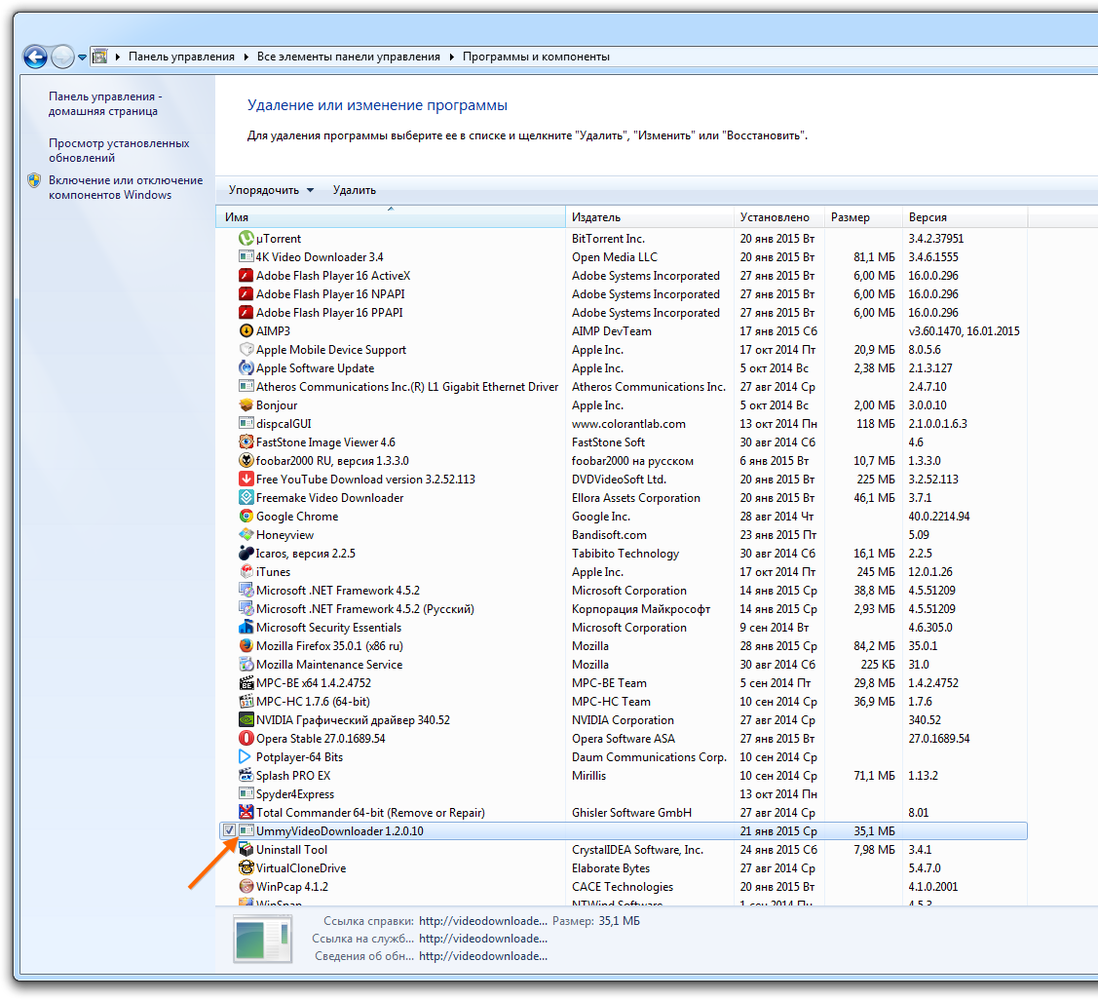
Task: Sort the list by the Версия column
Action: tap(964, 217)
